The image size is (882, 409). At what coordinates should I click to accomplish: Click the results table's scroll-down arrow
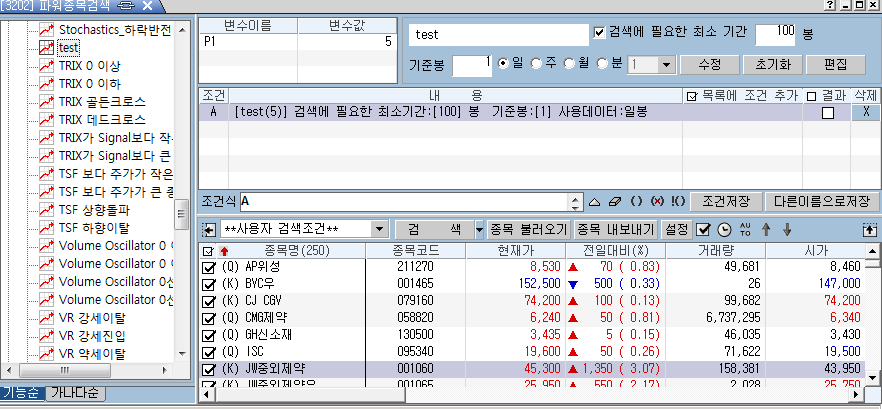point(872,377)
